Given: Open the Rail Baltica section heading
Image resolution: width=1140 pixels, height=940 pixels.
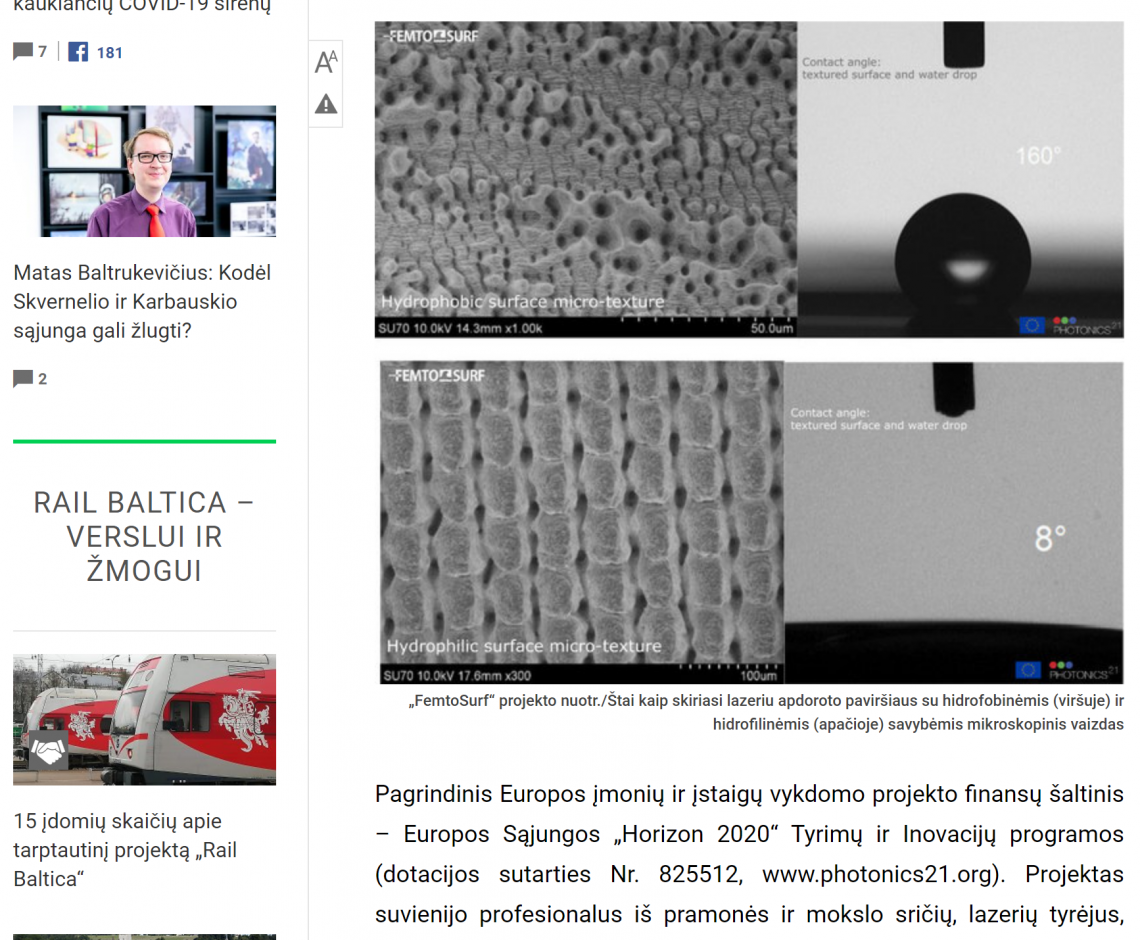Looking at the screenshot, I should 144,537.
